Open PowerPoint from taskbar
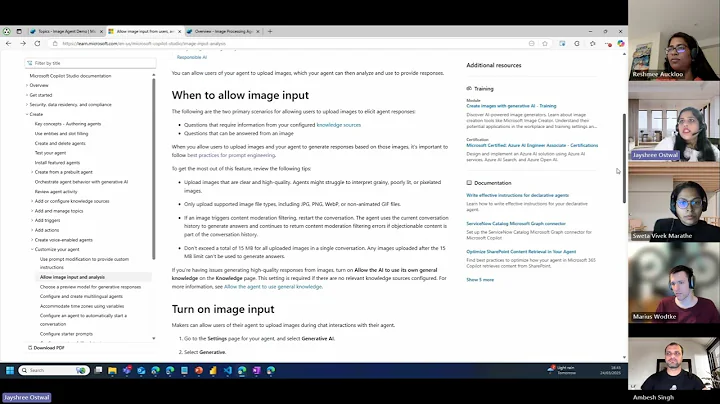Image resolution: width=720 pixels, height=404 pixels. [x=199, y=370]
